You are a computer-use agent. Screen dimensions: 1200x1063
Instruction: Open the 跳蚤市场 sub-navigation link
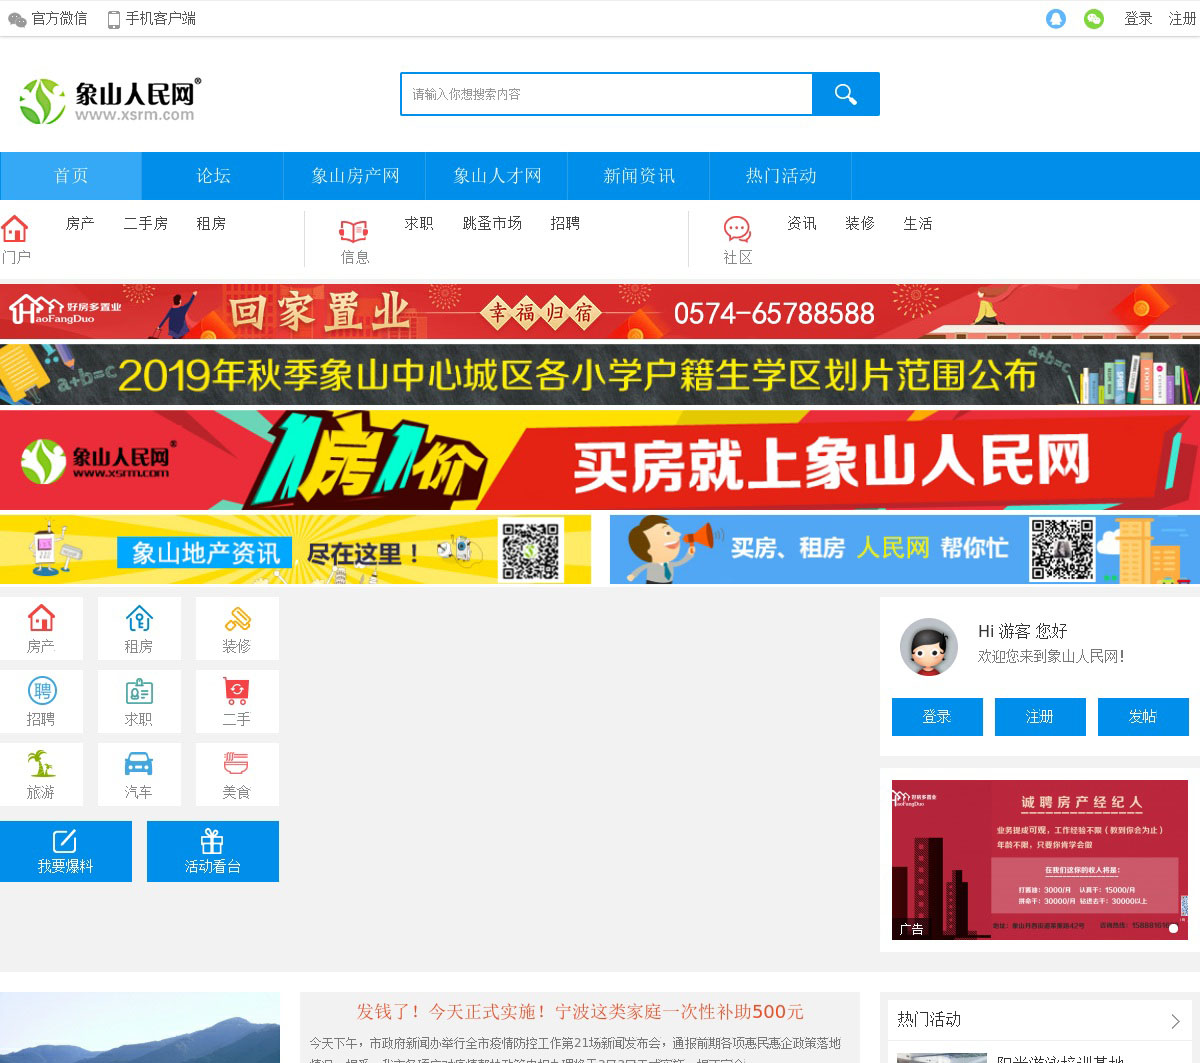pyautogui.click(x=492, y=224)
